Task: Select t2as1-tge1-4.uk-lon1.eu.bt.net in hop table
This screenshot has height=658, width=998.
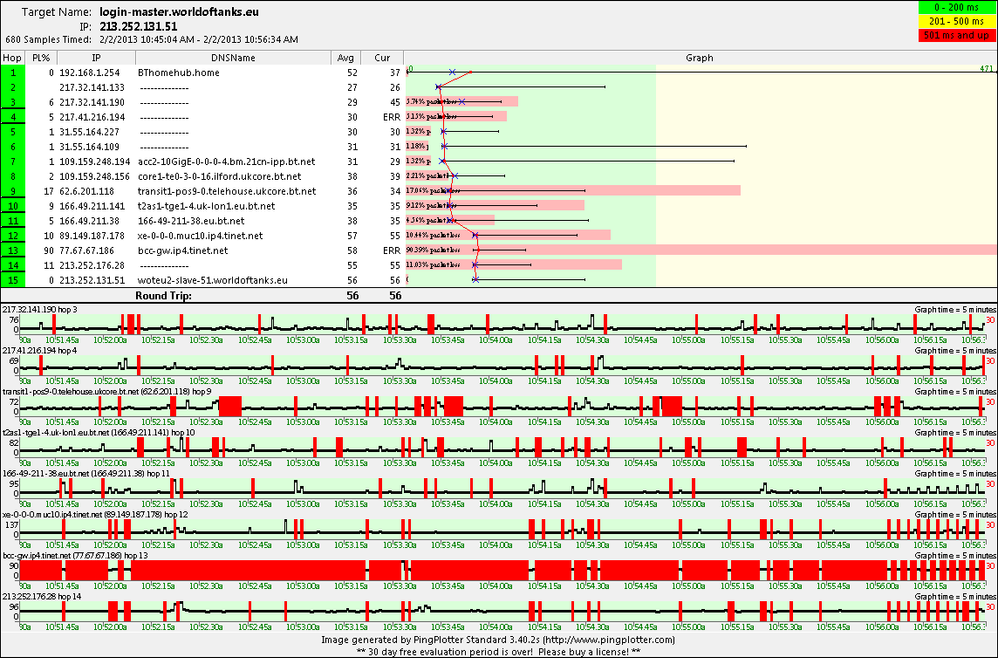Action: [206, 206]
